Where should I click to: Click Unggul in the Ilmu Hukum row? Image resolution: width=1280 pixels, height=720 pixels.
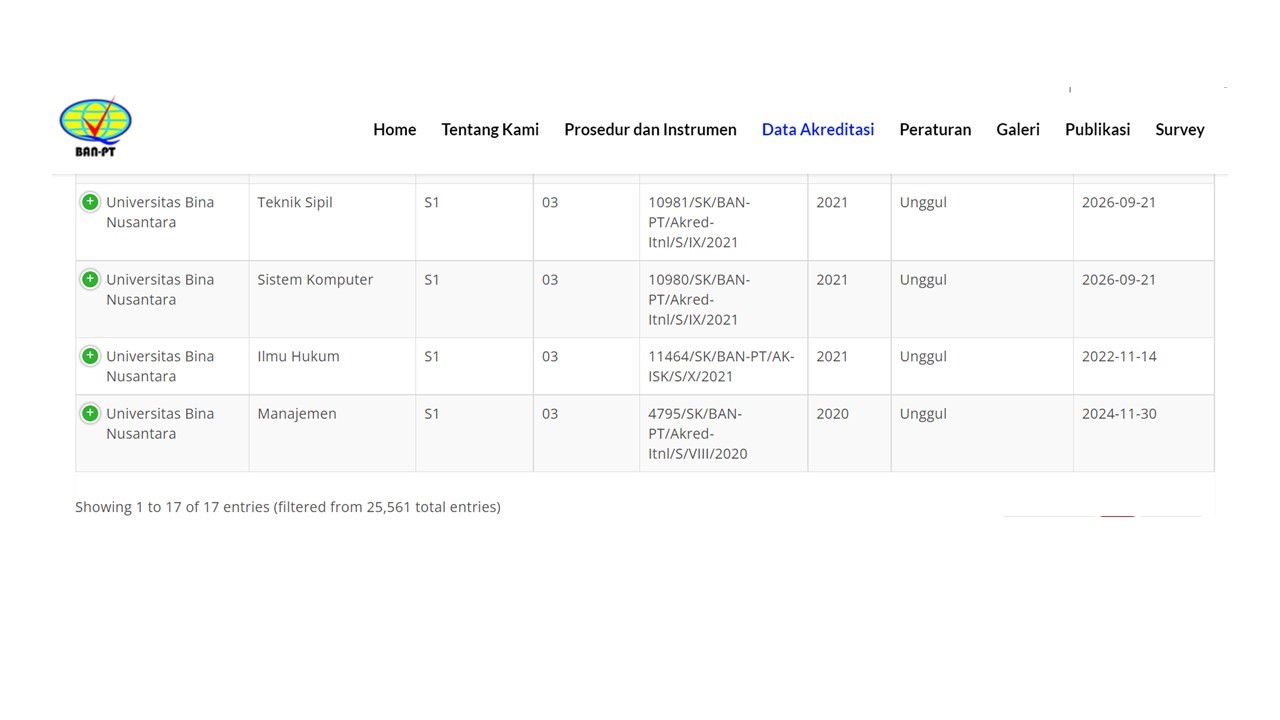(x=923, y=357)
